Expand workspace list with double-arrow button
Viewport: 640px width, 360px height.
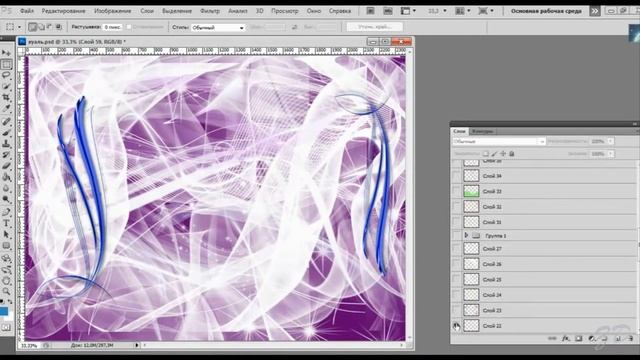point(595,11)
